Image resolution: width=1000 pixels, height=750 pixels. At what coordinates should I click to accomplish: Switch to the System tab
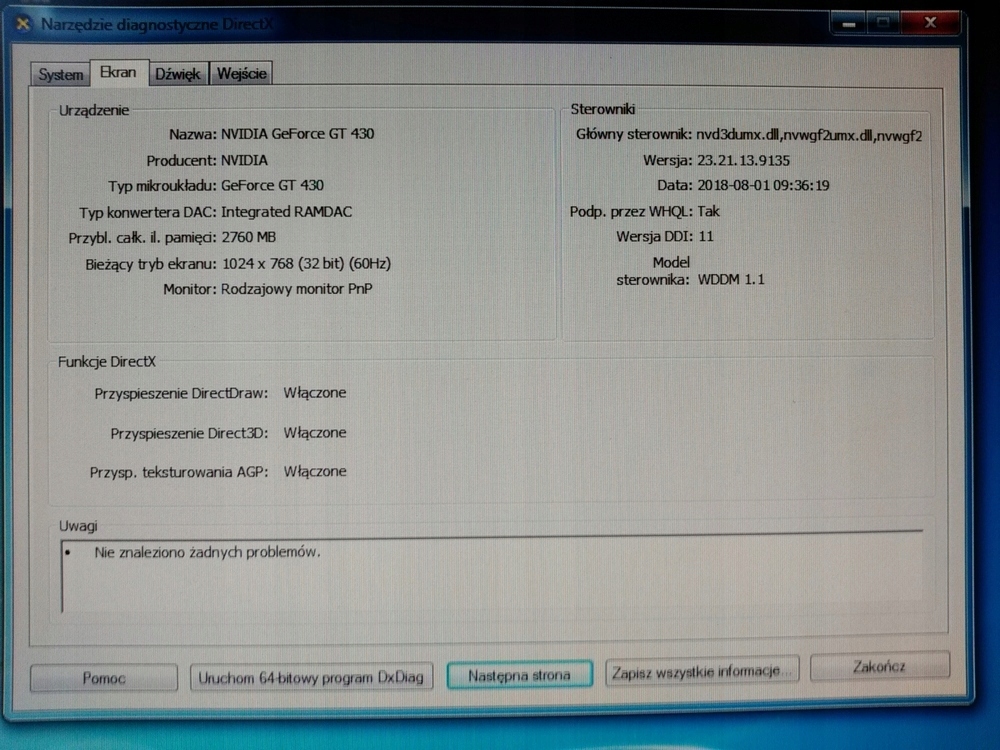point(61,75)
